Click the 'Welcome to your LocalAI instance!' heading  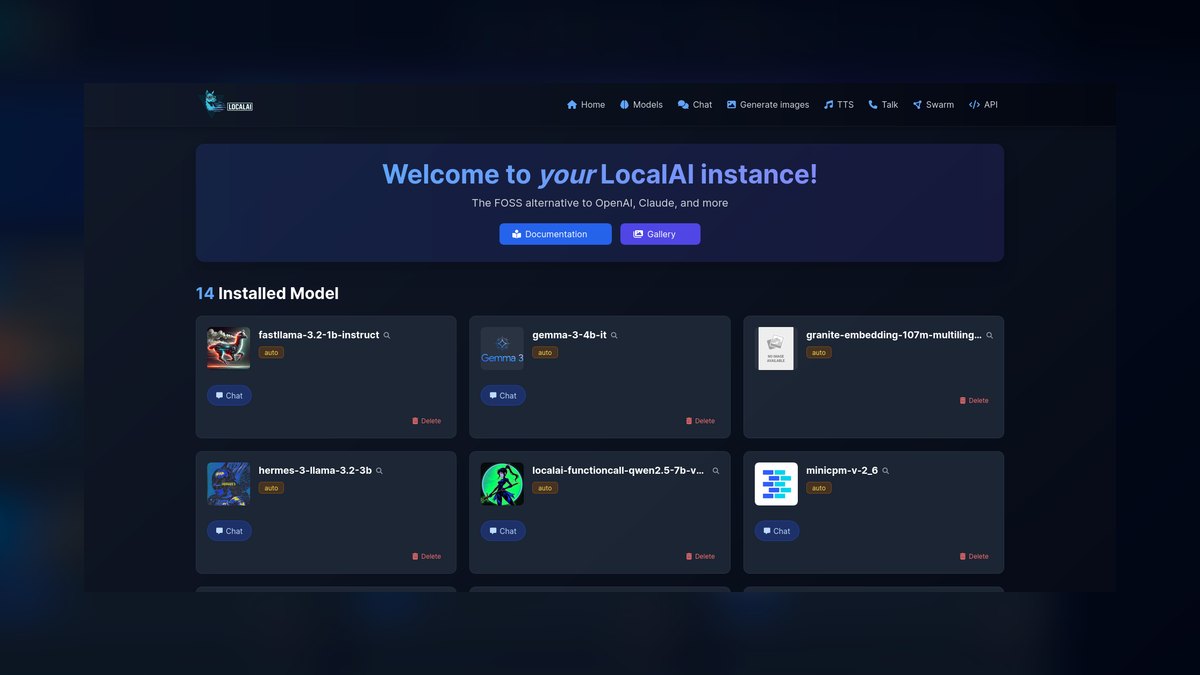click(600, 174)
